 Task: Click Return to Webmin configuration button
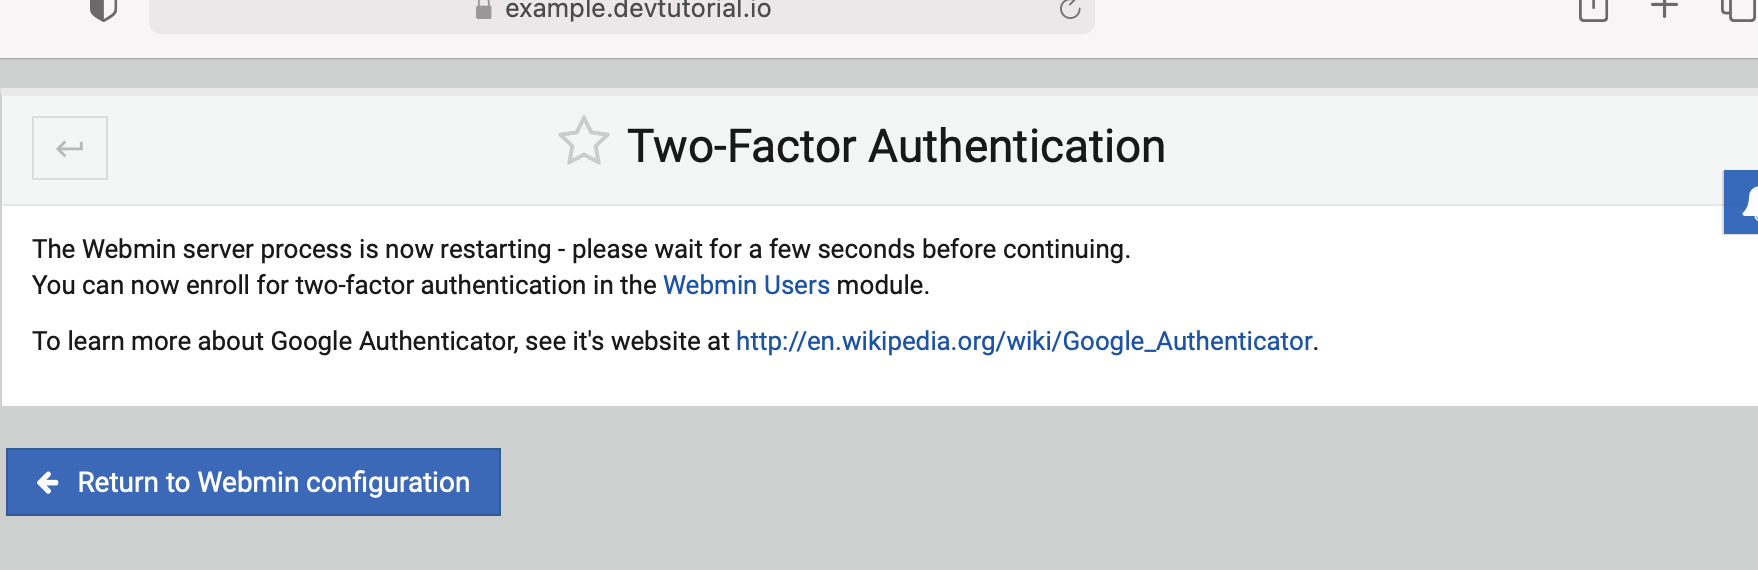tap(254, 482)
